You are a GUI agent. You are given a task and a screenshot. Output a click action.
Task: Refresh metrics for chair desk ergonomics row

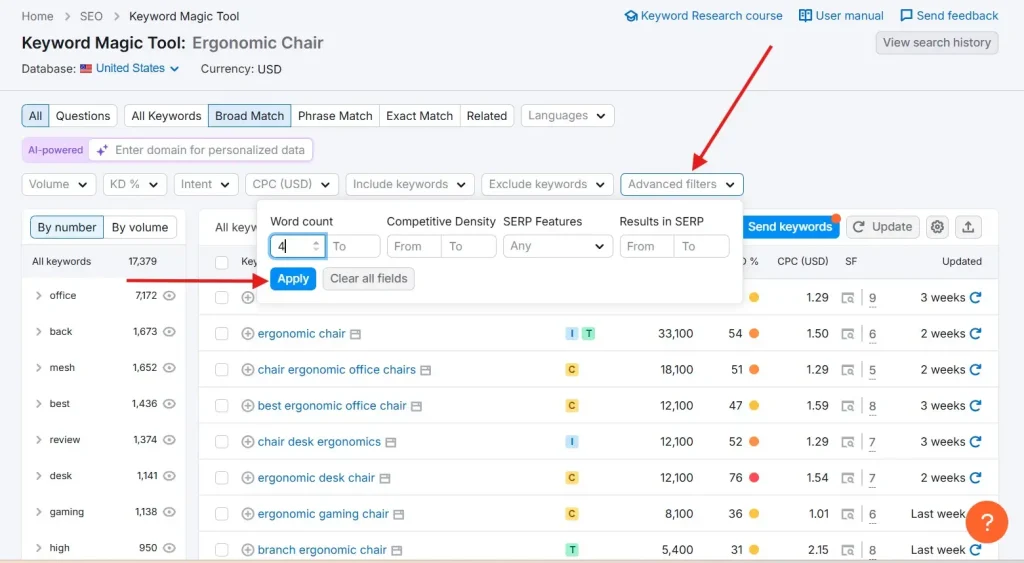coord(976,442)
